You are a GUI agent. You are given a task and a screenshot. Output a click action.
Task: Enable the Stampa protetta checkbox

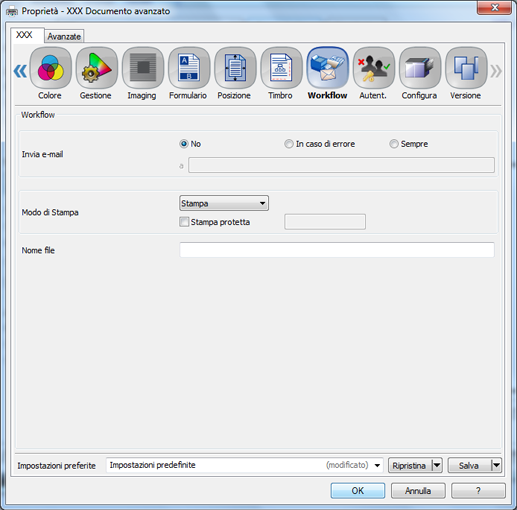[x=184, y=222]
